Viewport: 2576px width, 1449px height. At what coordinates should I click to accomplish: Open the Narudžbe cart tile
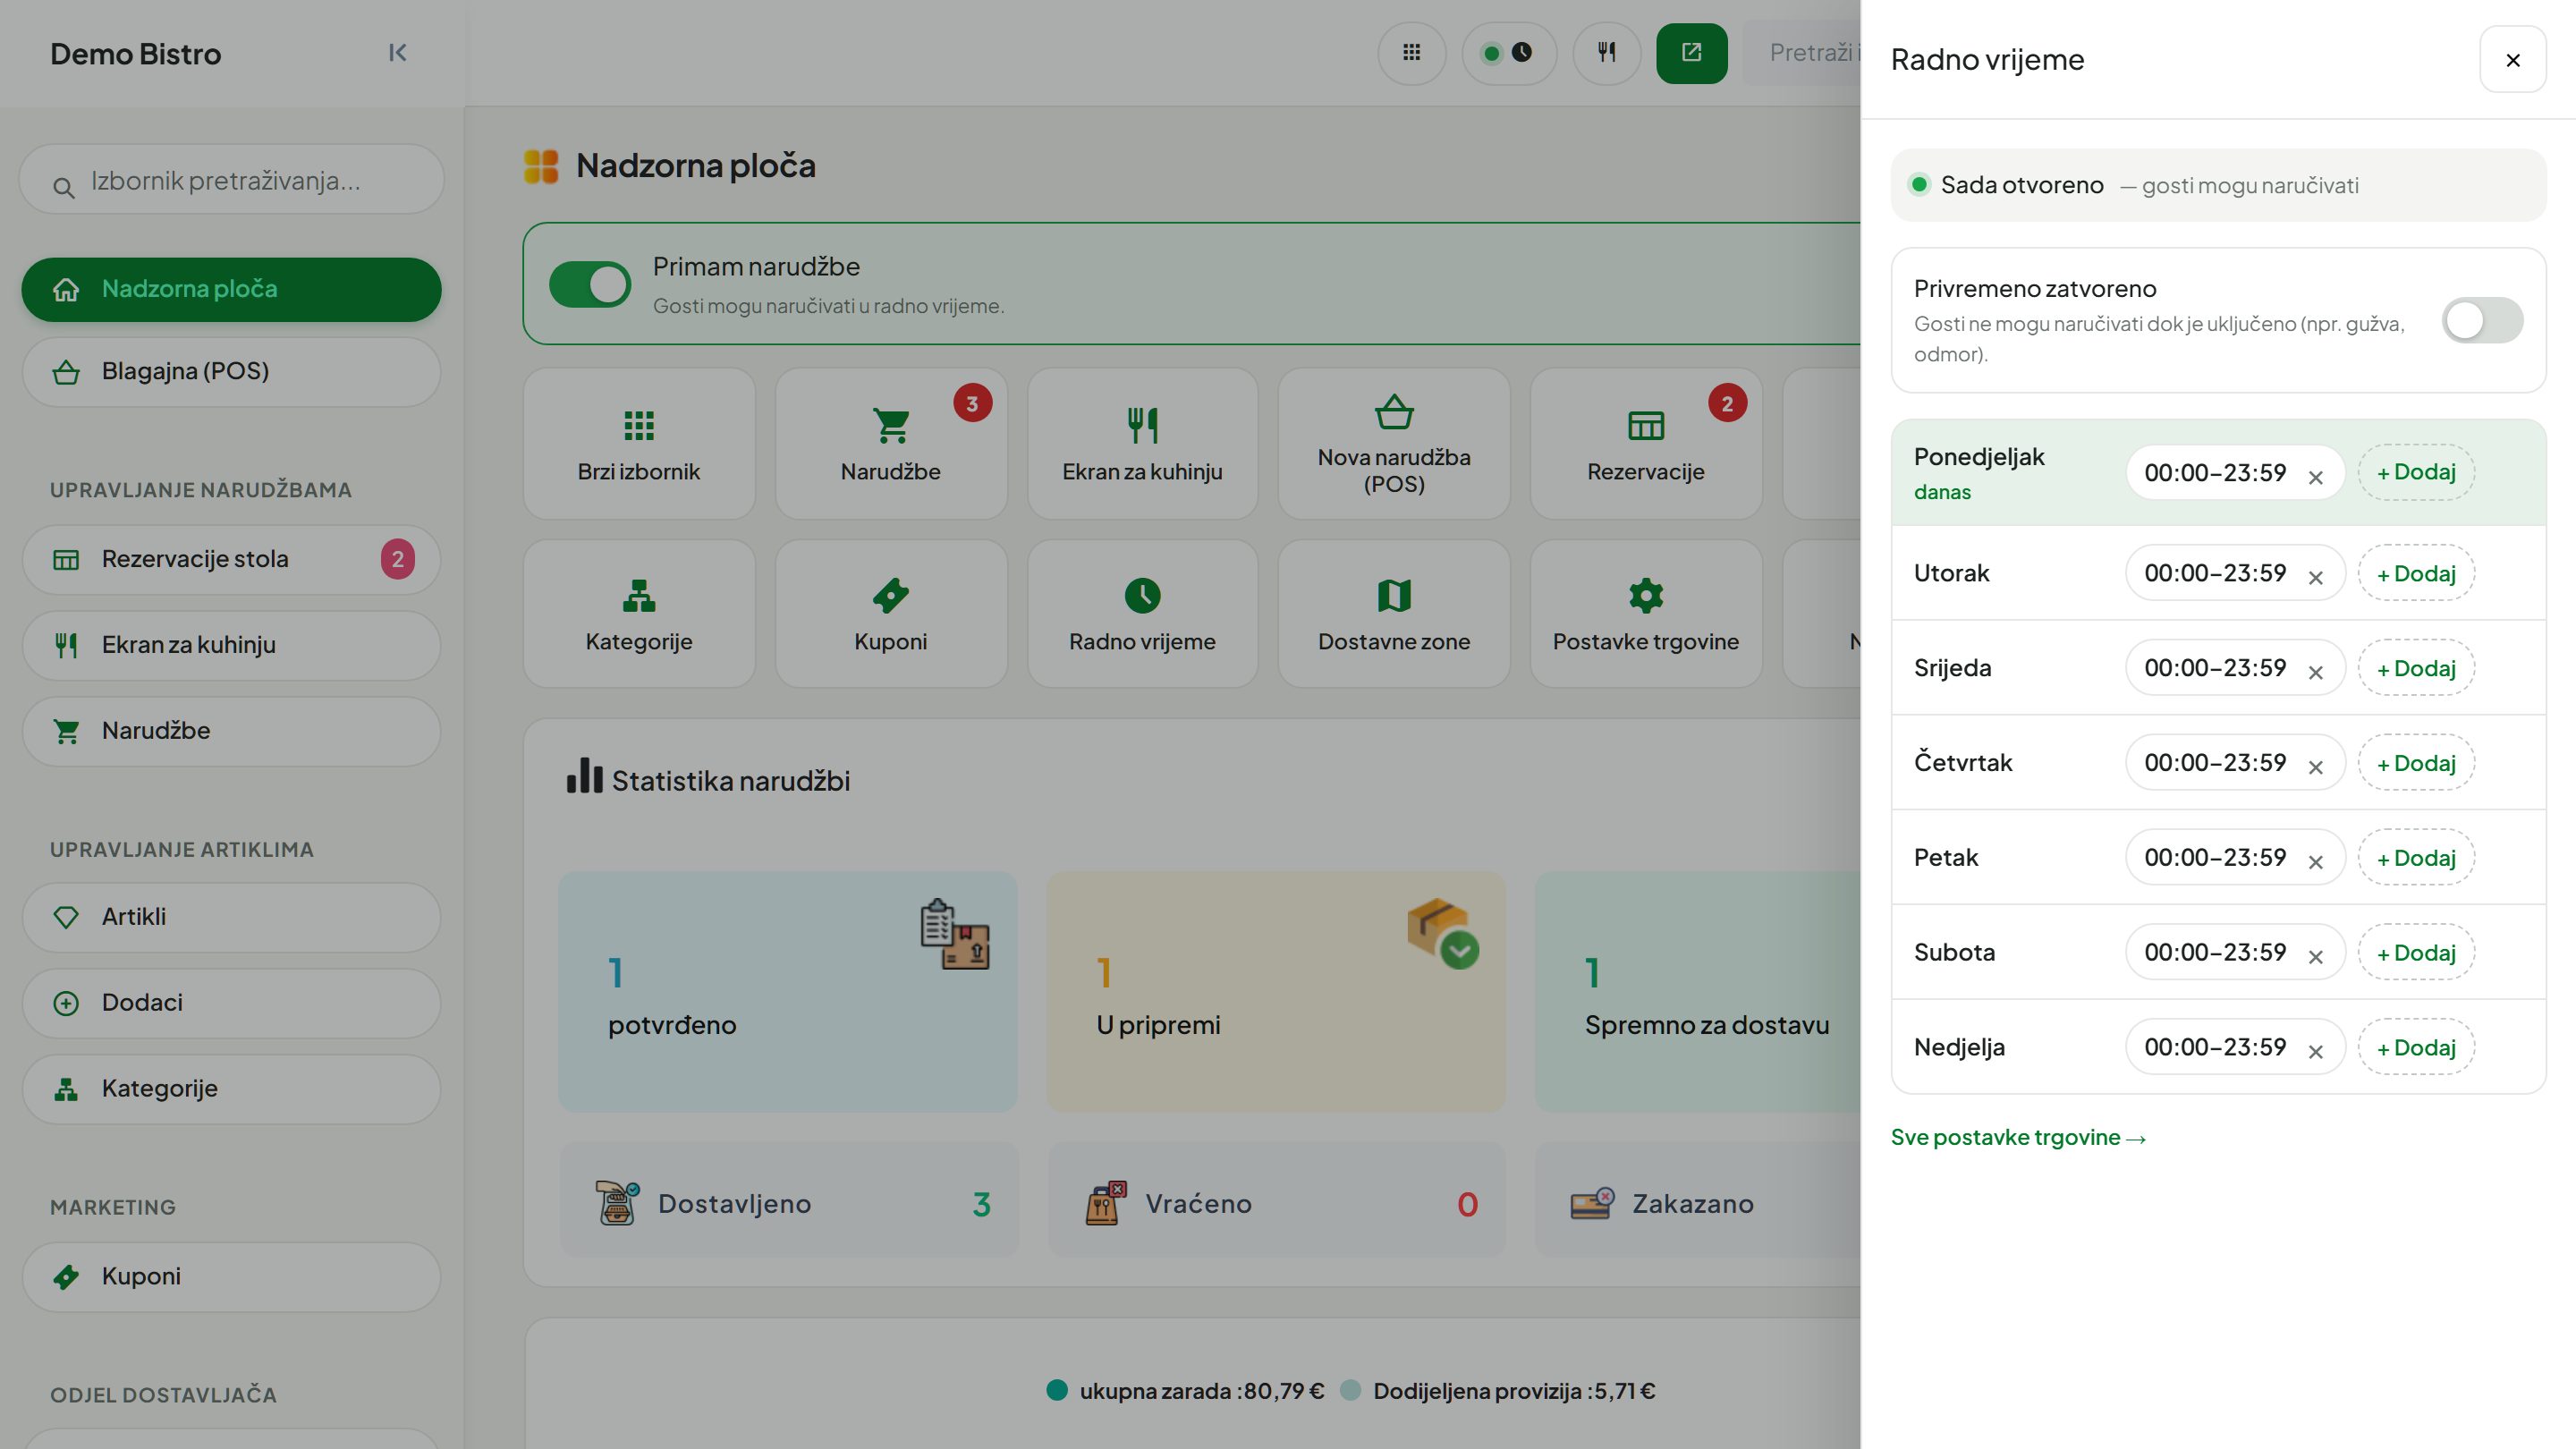point(890,443)
